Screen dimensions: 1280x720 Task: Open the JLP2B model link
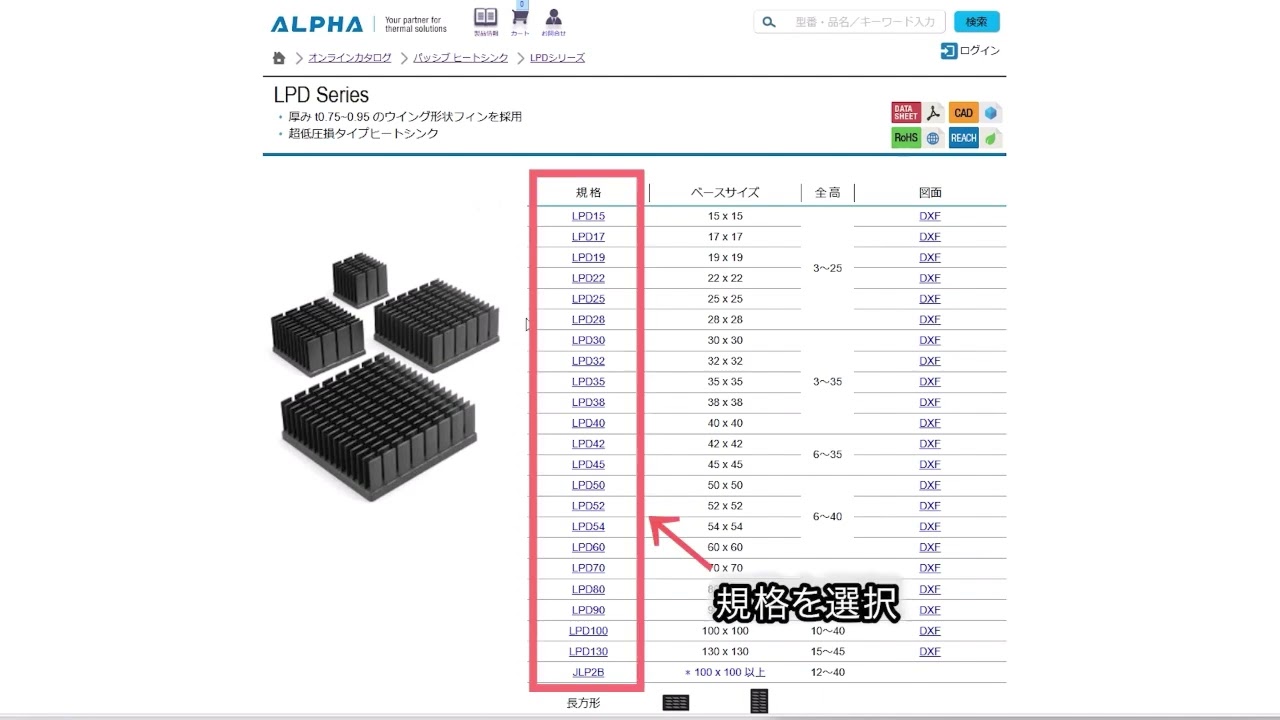588,672
